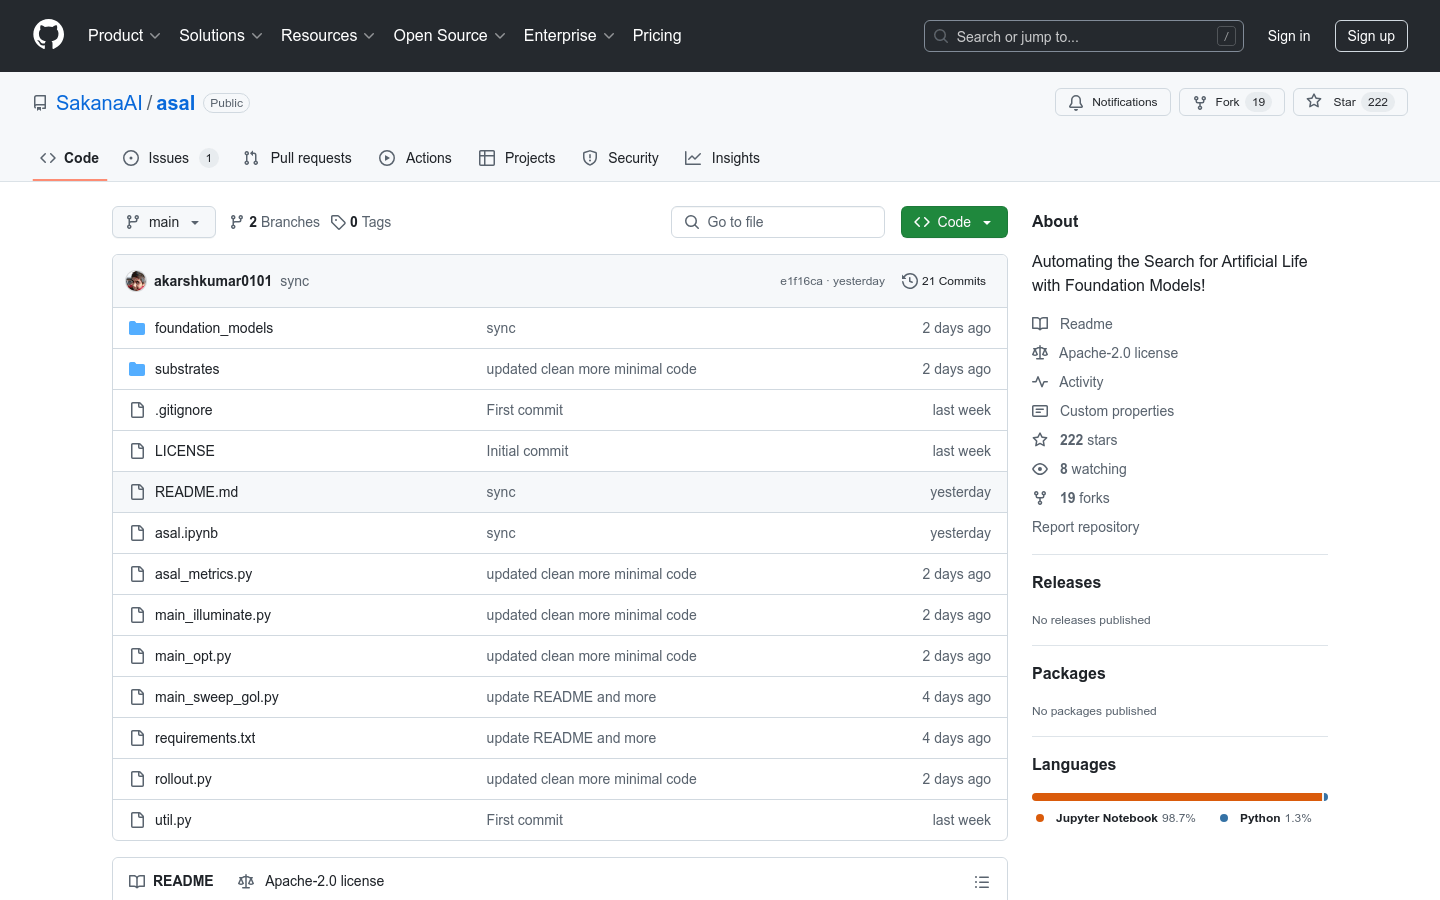Select the README tab below file list
The width and height of the screenshot is (1440, 900).
point(171,881)
